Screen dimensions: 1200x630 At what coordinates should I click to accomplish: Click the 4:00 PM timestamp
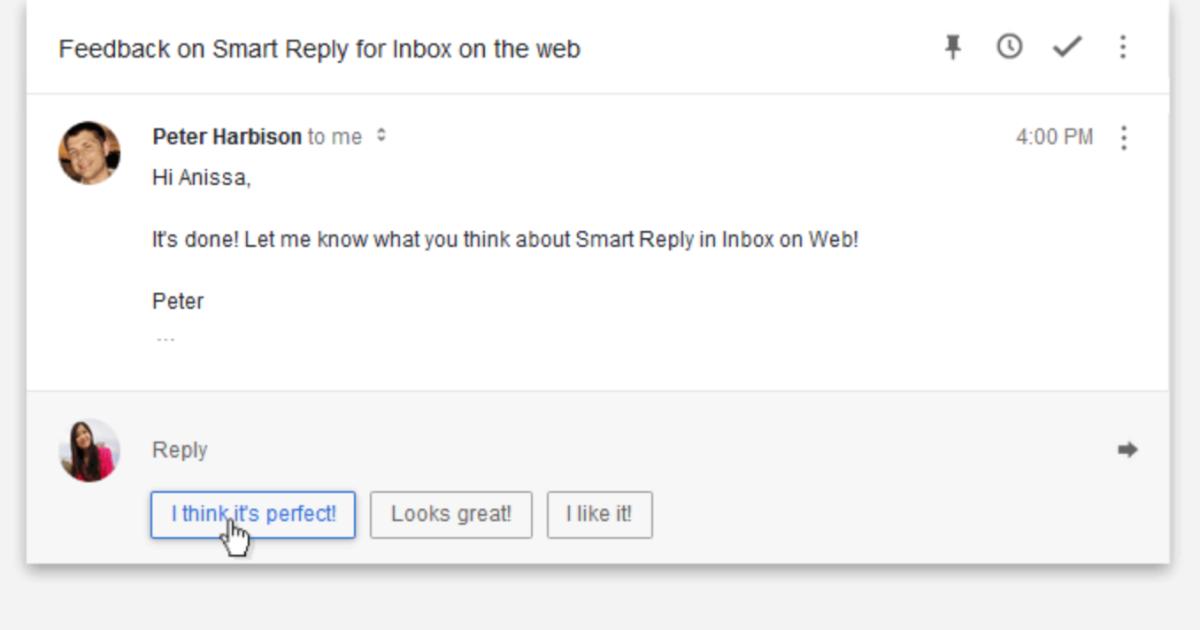point(1054,138)
